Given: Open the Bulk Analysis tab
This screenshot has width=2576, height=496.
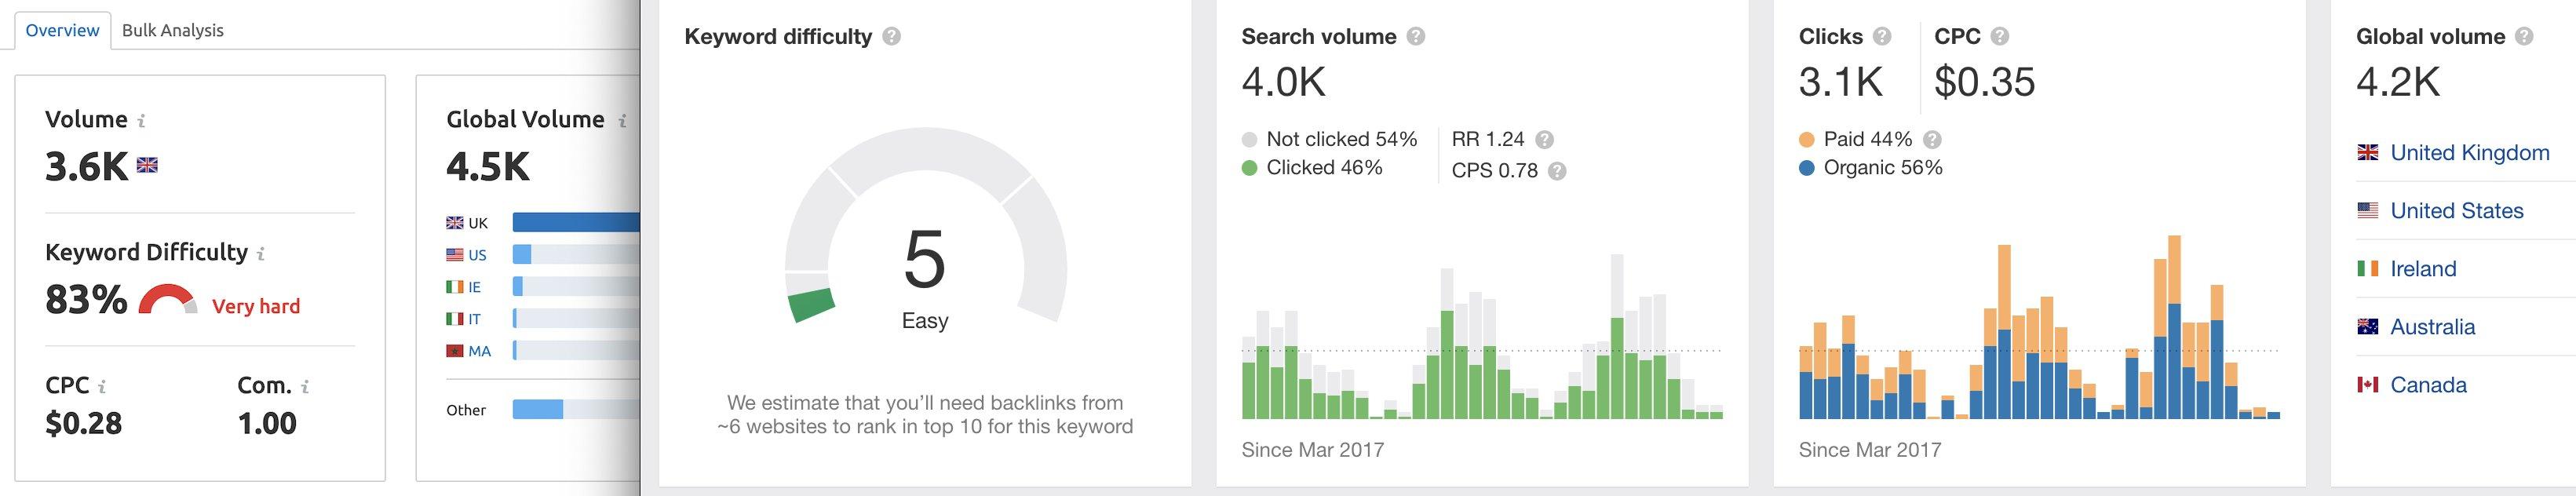Looking at the screenshot, I should 173,30.
